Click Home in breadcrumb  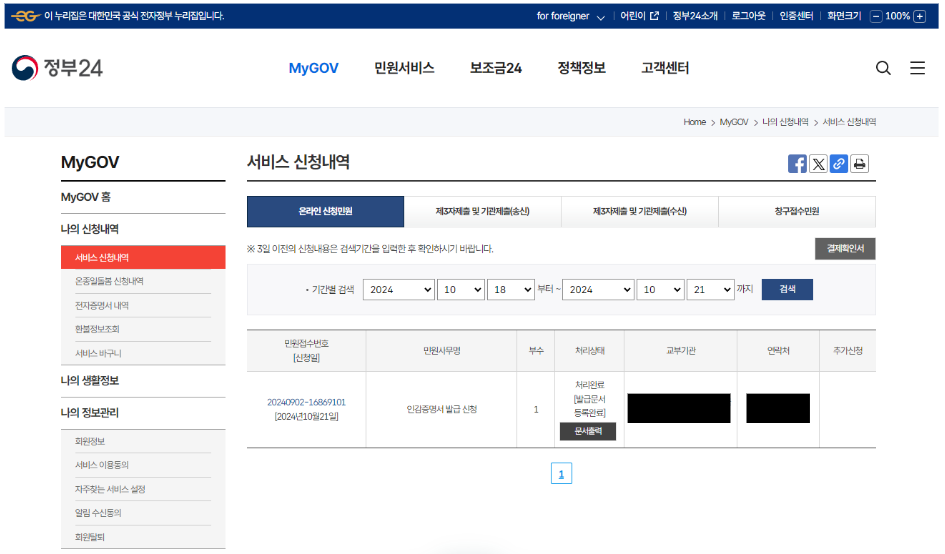694,122
